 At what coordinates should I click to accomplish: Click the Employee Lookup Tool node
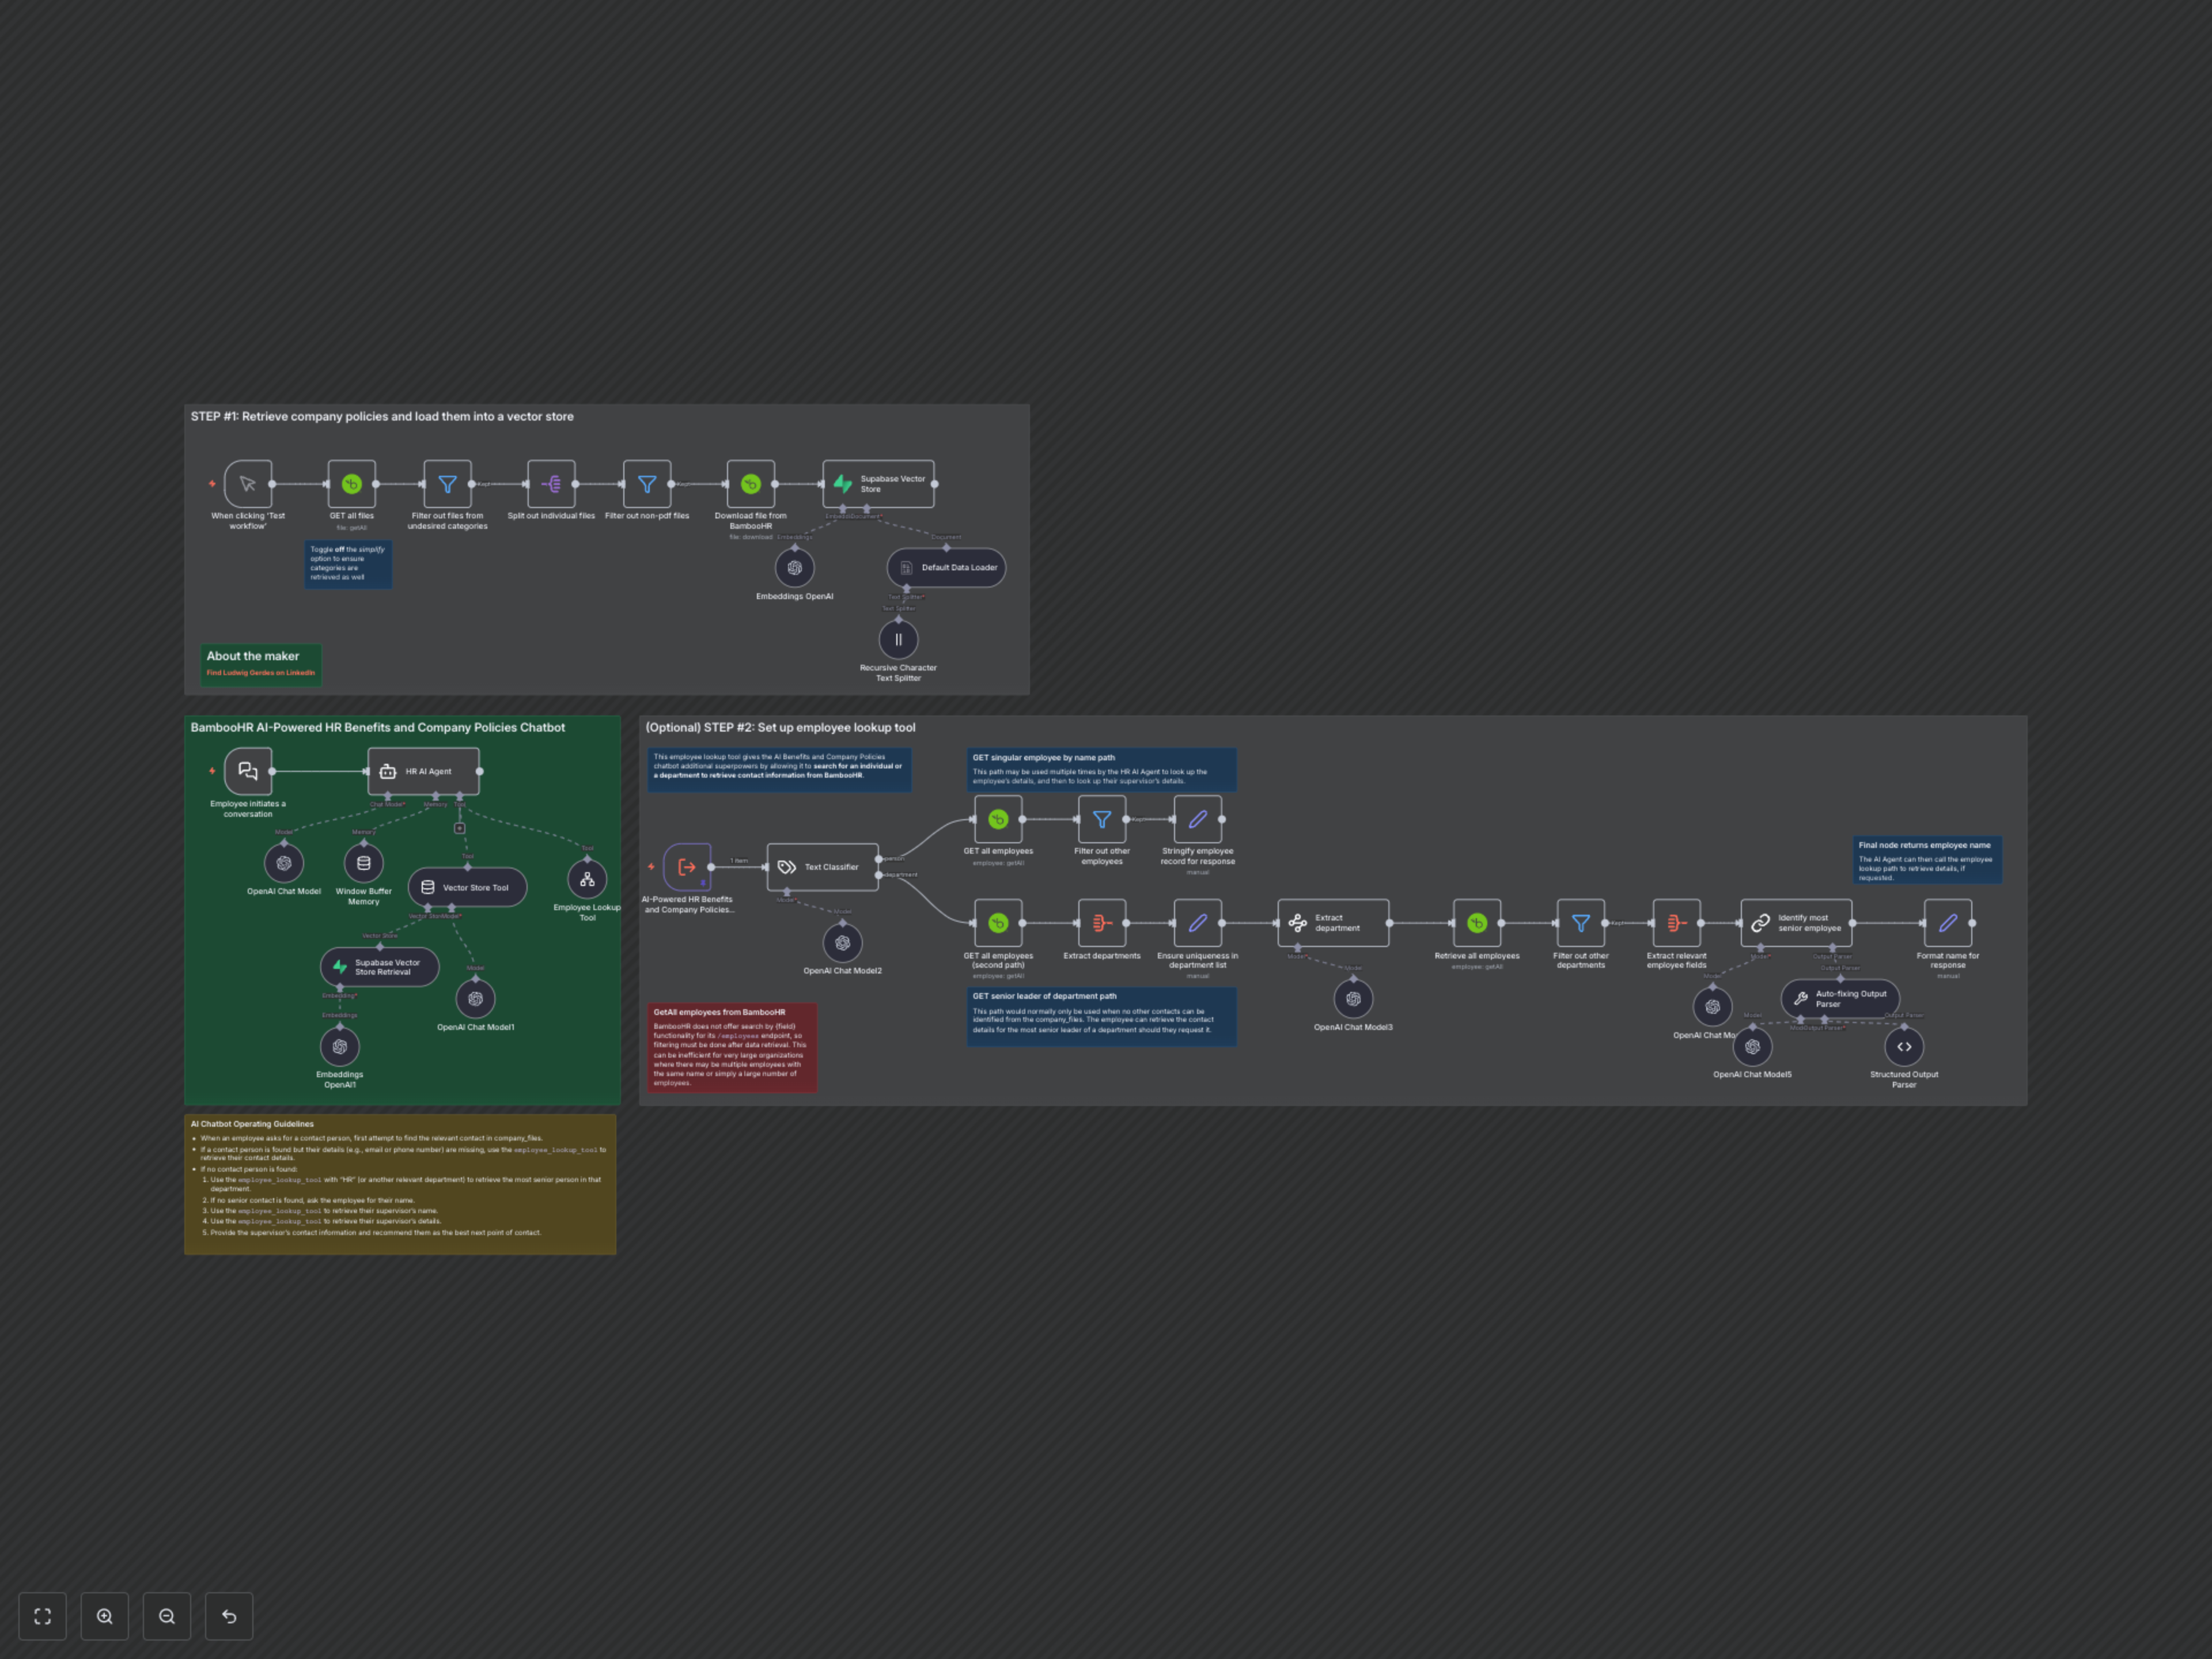pyautogui.click(x=587, y=879)
